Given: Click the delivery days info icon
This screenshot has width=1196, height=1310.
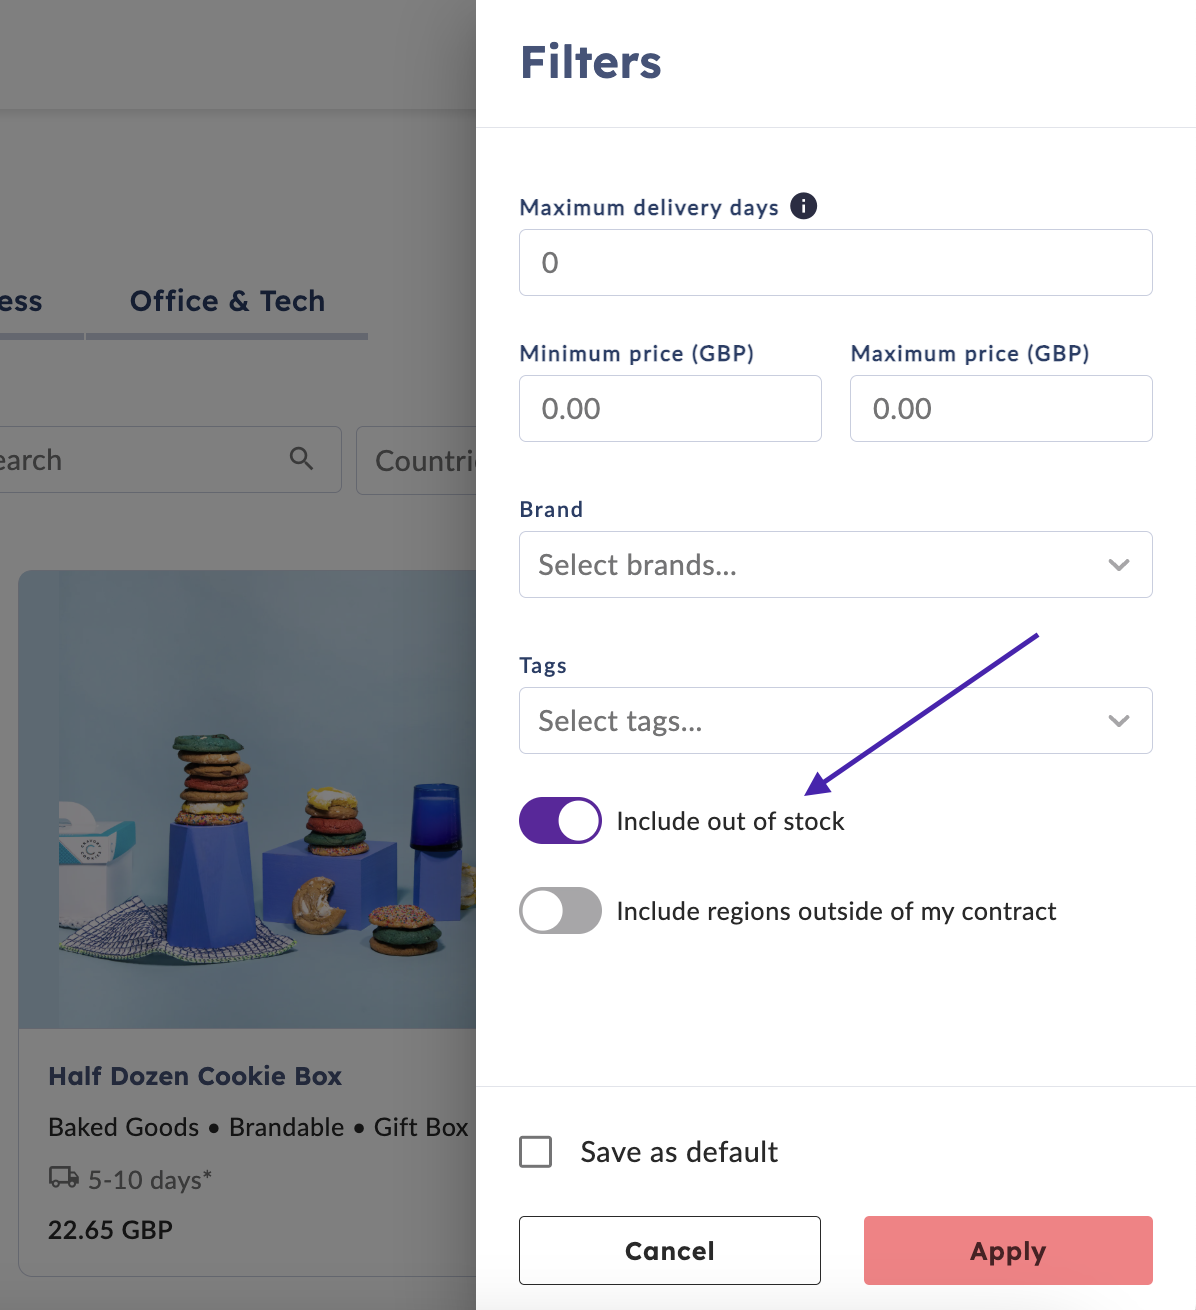Looking at the screenshot, I should click(x=803, y=206).
